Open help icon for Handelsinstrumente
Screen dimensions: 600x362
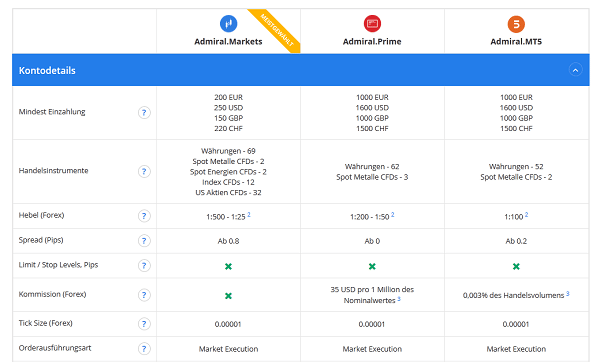[144, 171]
